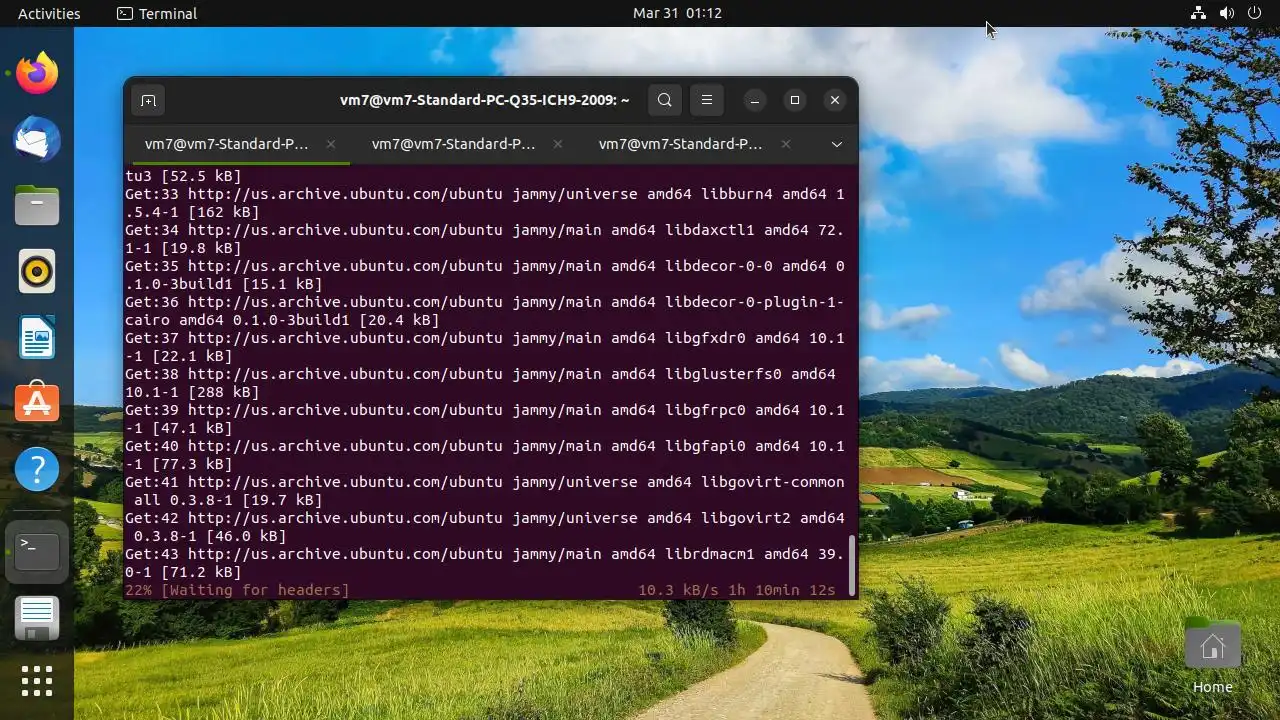This screenshot has height=720, width=1280.
Task: Open the Activities overview
Action: pyautogui.click(x=49, y=13)
